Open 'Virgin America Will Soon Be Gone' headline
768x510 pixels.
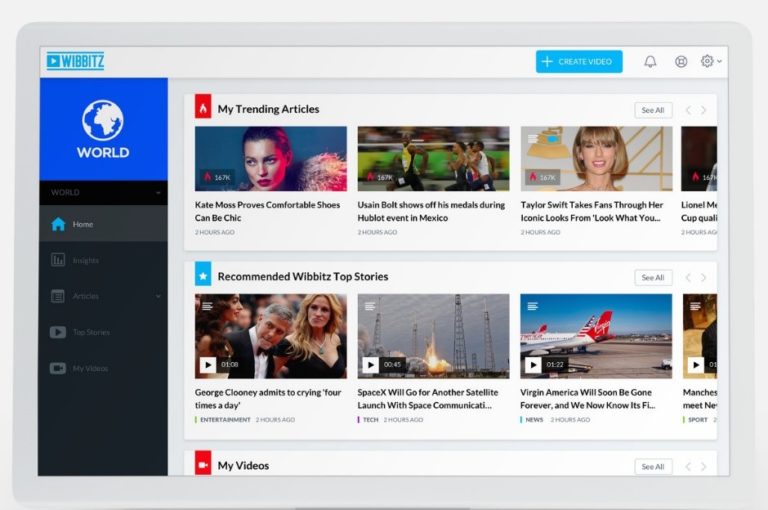coord(588,399)
